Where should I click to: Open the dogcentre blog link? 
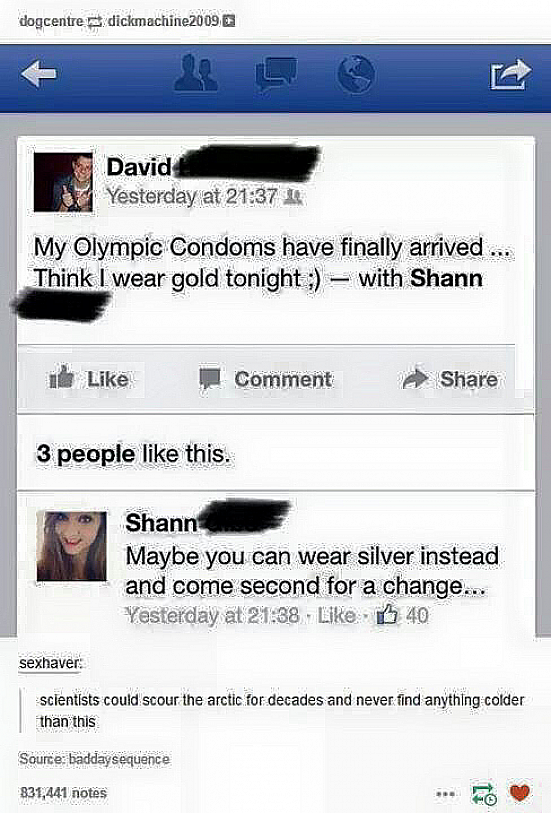tap(51, 21)
